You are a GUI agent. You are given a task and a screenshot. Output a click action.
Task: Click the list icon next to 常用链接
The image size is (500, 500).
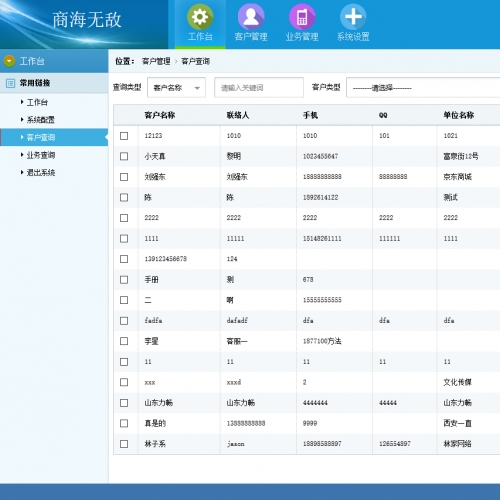[x=11, y=83]
